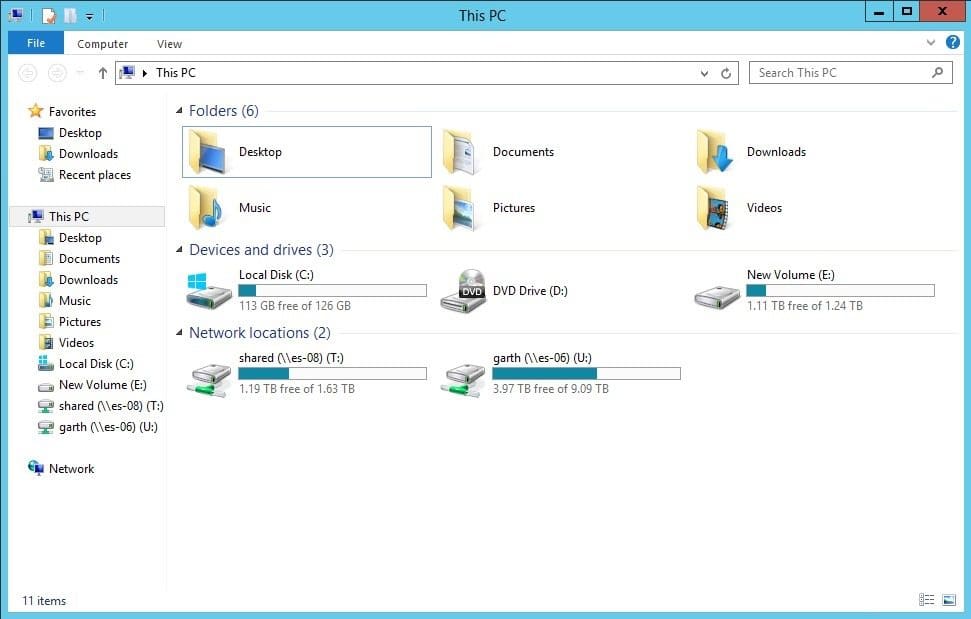Screen dimensions: 971x619
Task: Click the shared (T:) capacity bar
Action: (333, 373)
